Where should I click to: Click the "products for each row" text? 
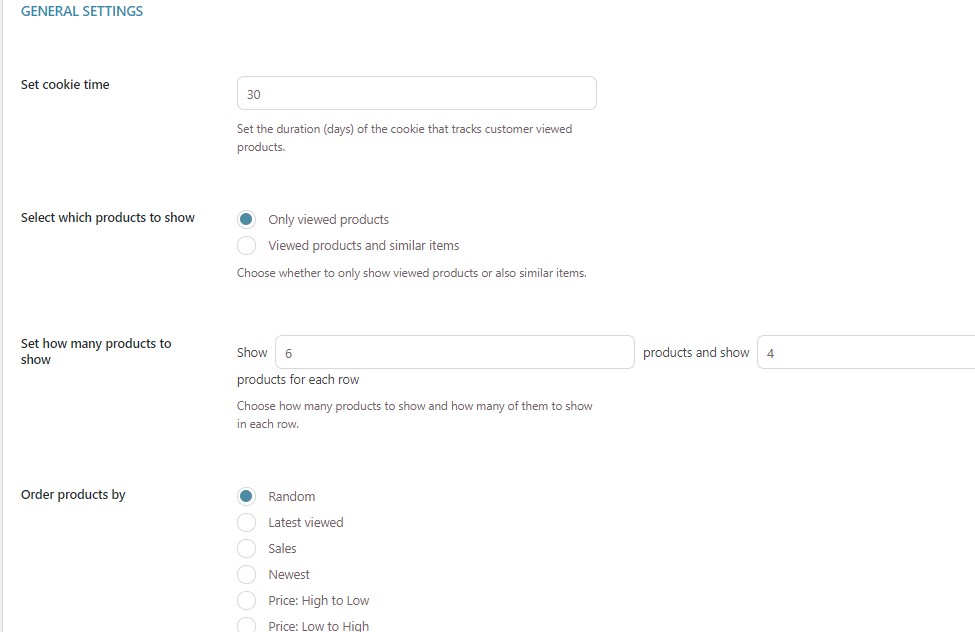pos(298,380)
